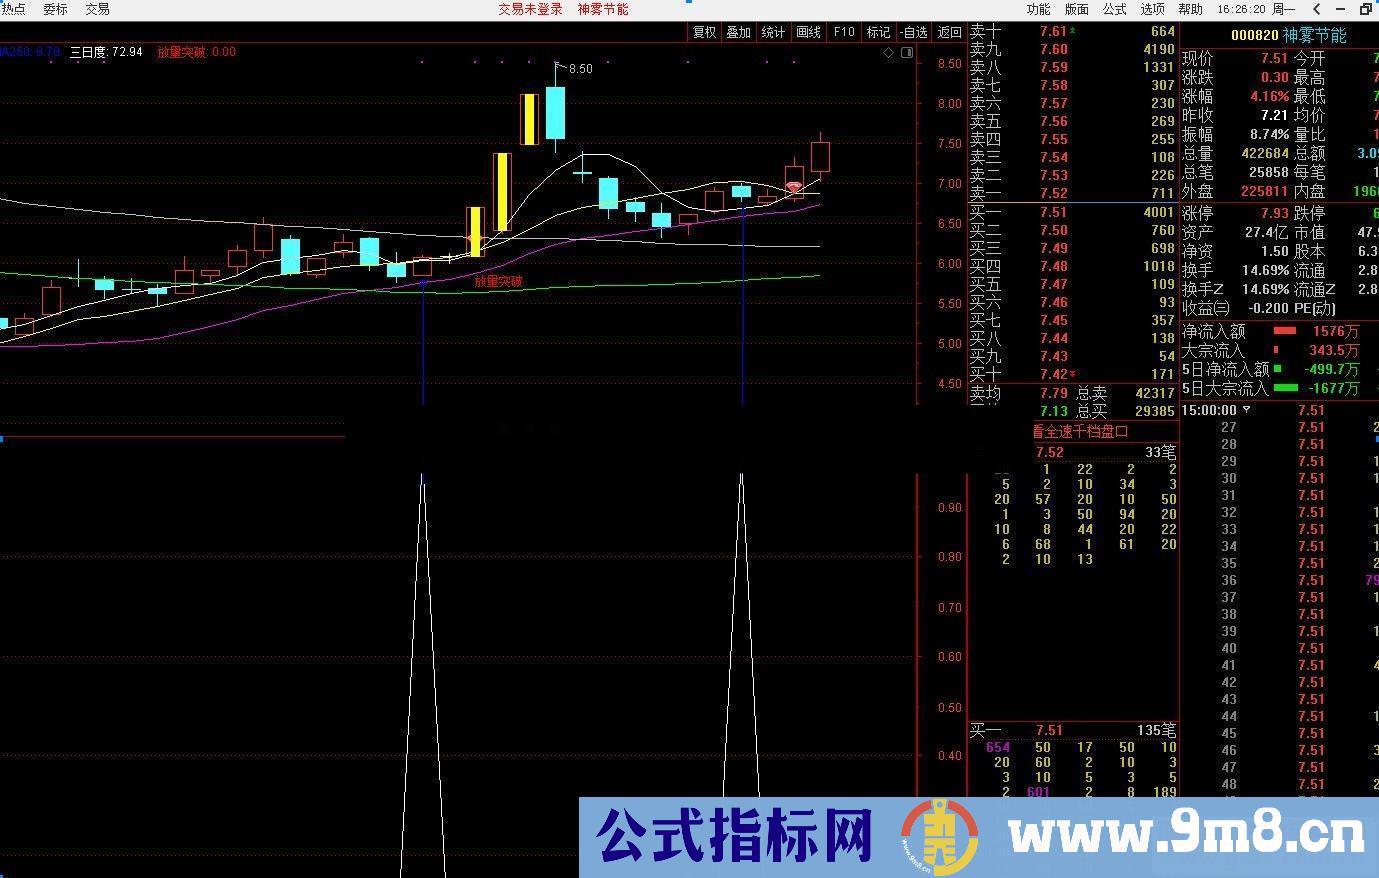Click the 涨停 7.93 value

tap(1275, 214)
